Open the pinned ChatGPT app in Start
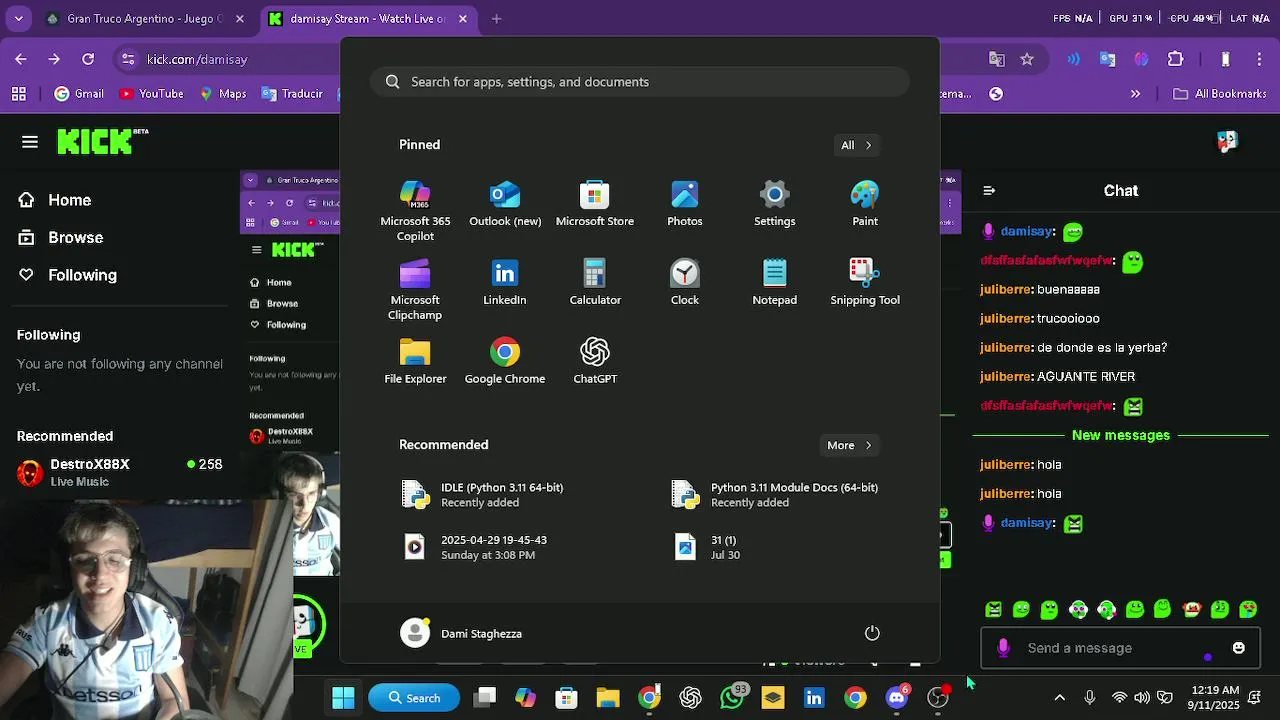This screenshot has width=1280, height=720. (x=595, y=362)
